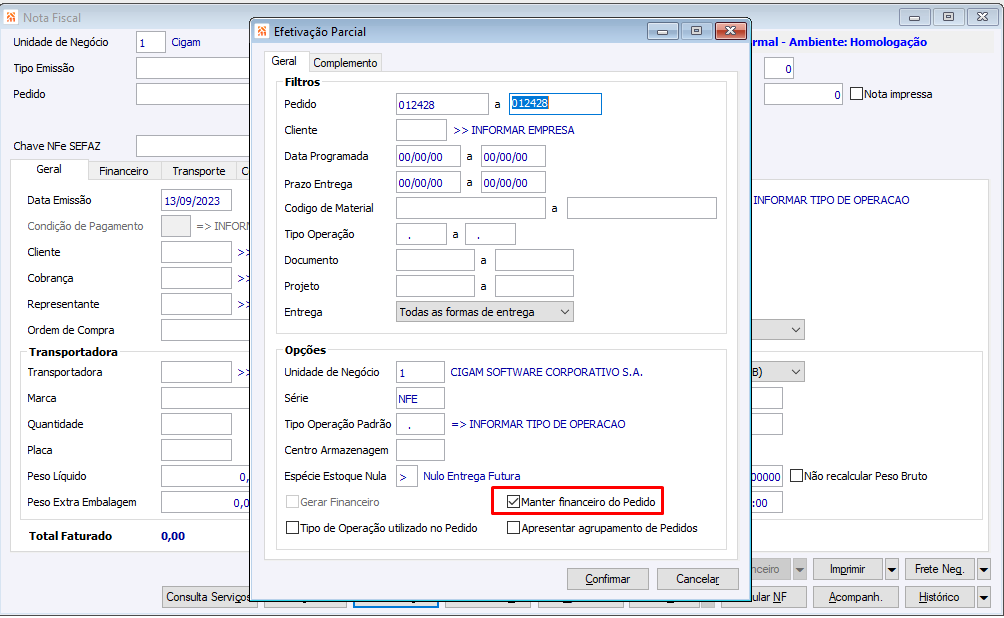Expand the Frete Neg. dropdown arrow
The height and width of the screenshot is (618, 1004).
[984, 569]
